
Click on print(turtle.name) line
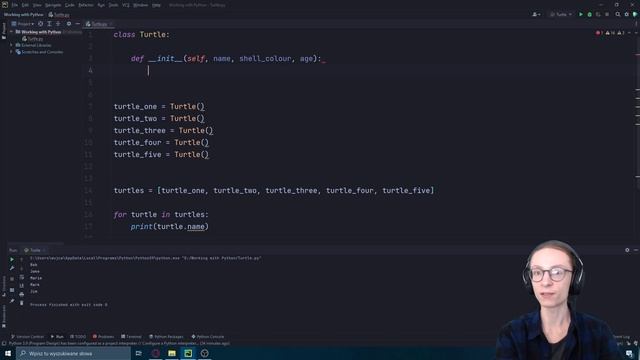tap(169, 227)
